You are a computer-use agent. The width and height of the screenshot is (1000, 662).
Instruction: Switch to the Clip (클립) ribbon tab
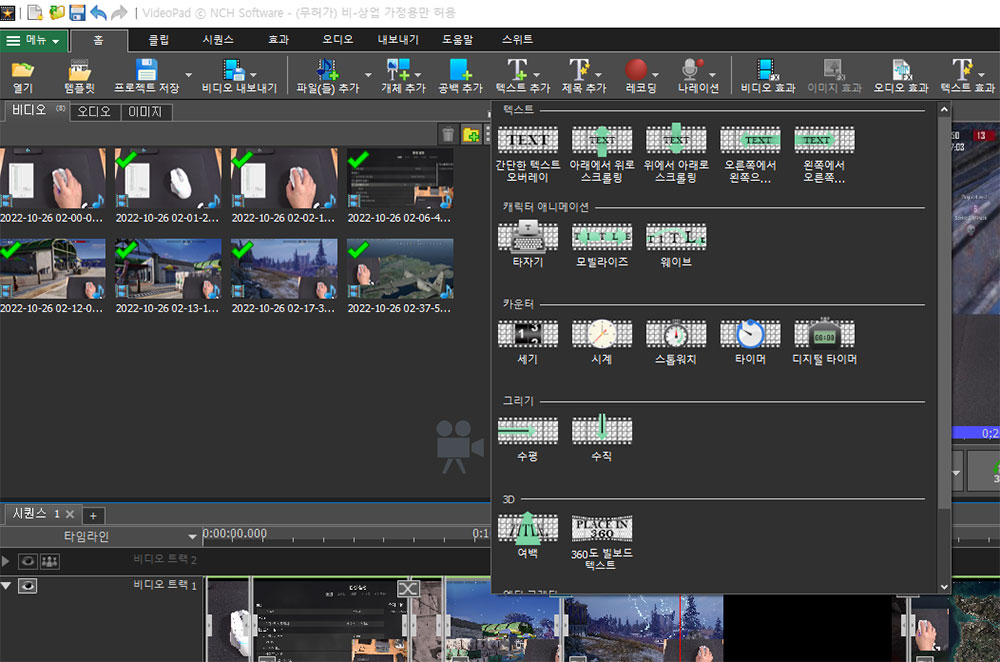158,40
